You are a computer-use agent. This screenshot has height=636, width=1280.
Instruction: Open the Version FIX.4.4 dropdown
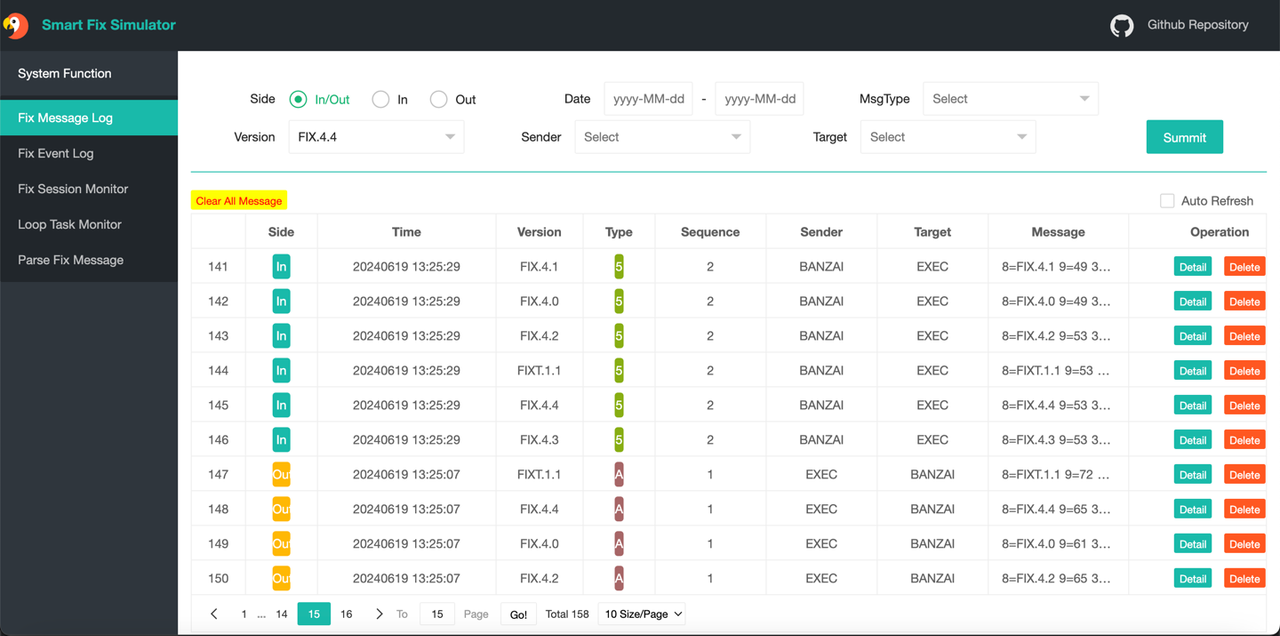pyautogui.click(x=376, y=137)
